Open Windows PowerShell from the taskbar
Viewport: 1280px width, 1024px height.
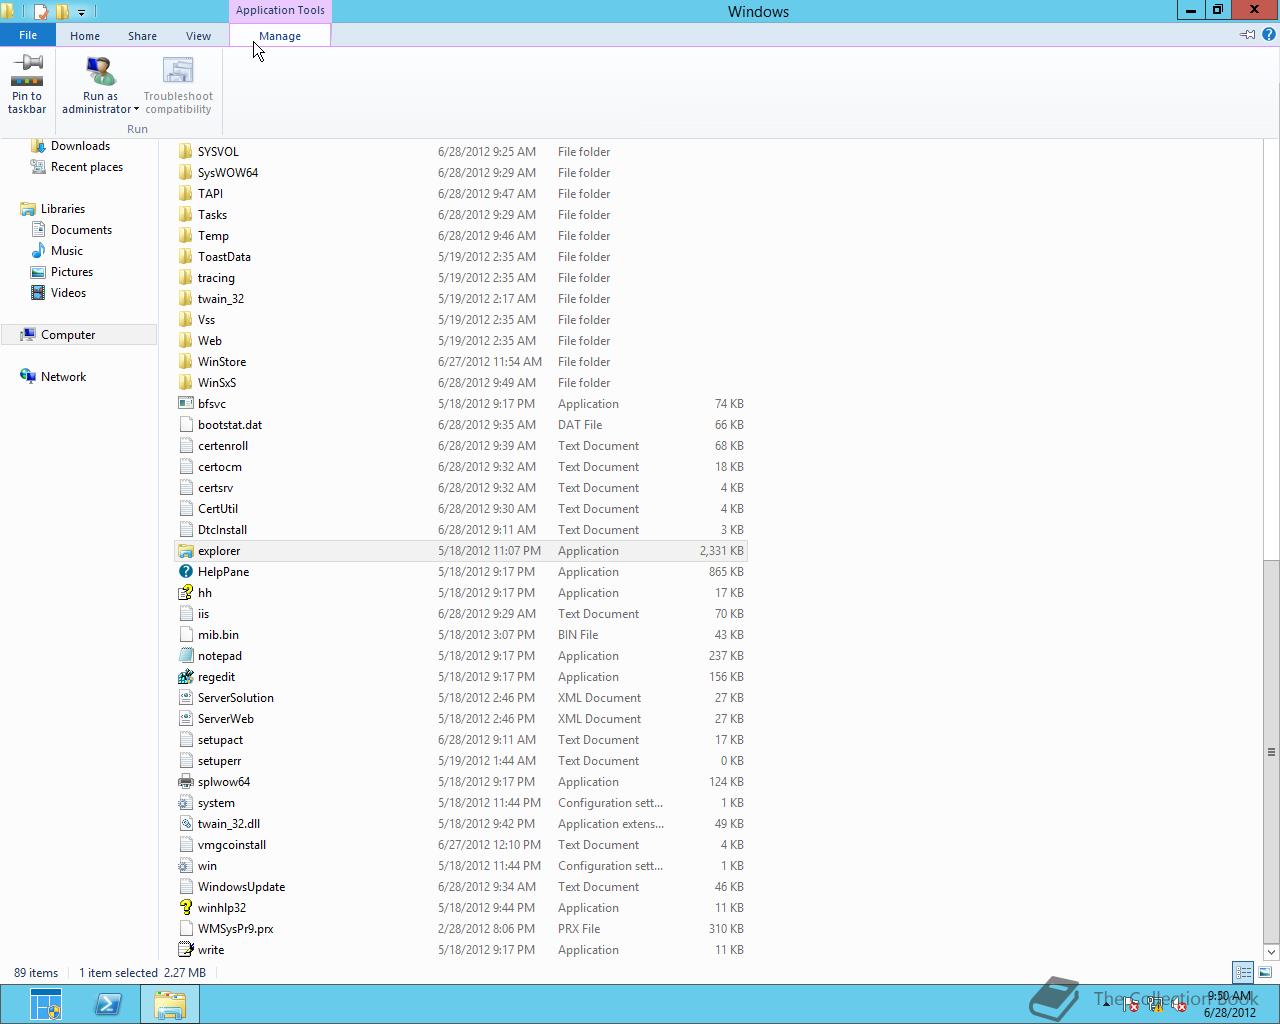click(108, 1004)
